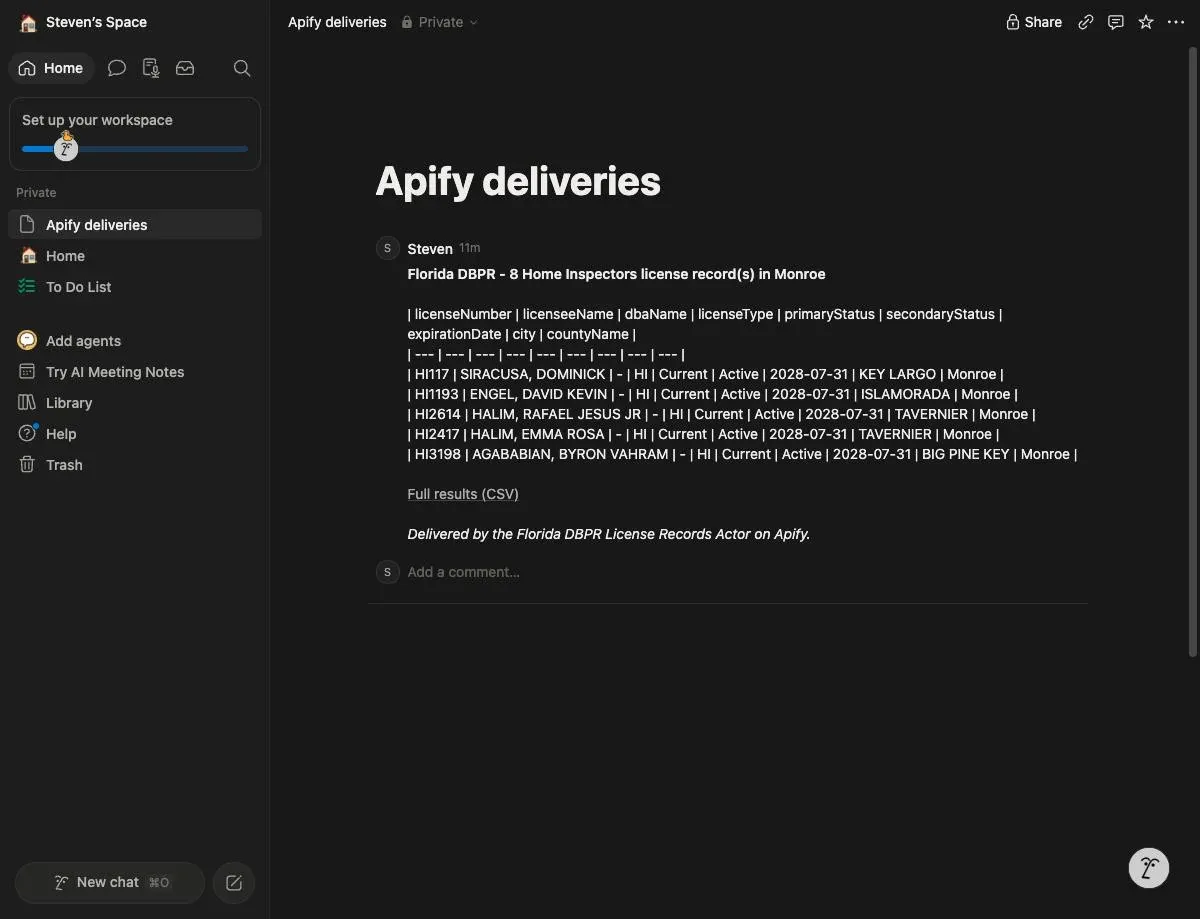Open the three-dot page options menu
Image resolution: width=1200 pixels, height=919 pixels.
click(1176, 22)
